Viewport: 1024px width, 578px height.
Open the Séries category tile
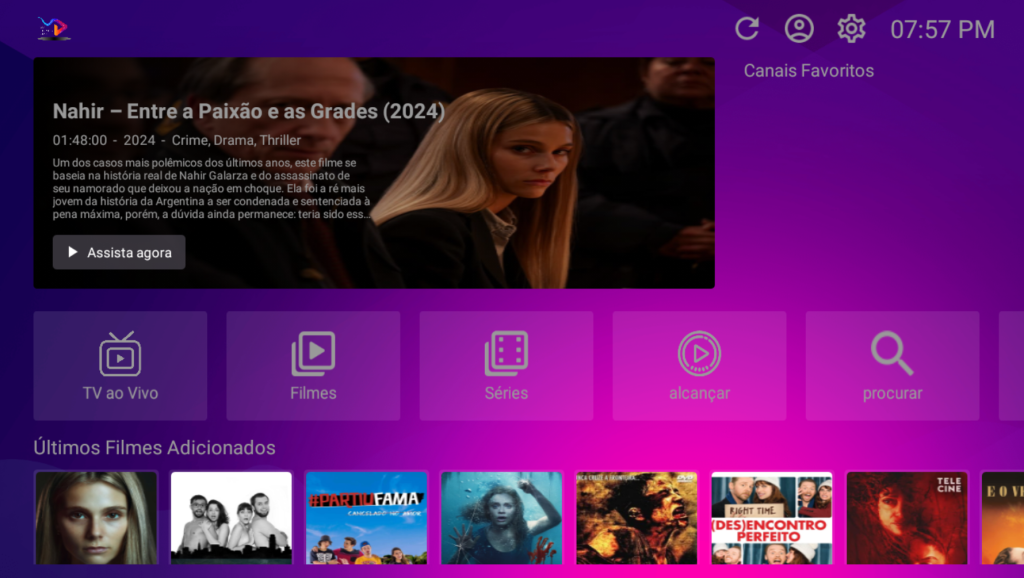pyautogui.click(x=506, y=366)
